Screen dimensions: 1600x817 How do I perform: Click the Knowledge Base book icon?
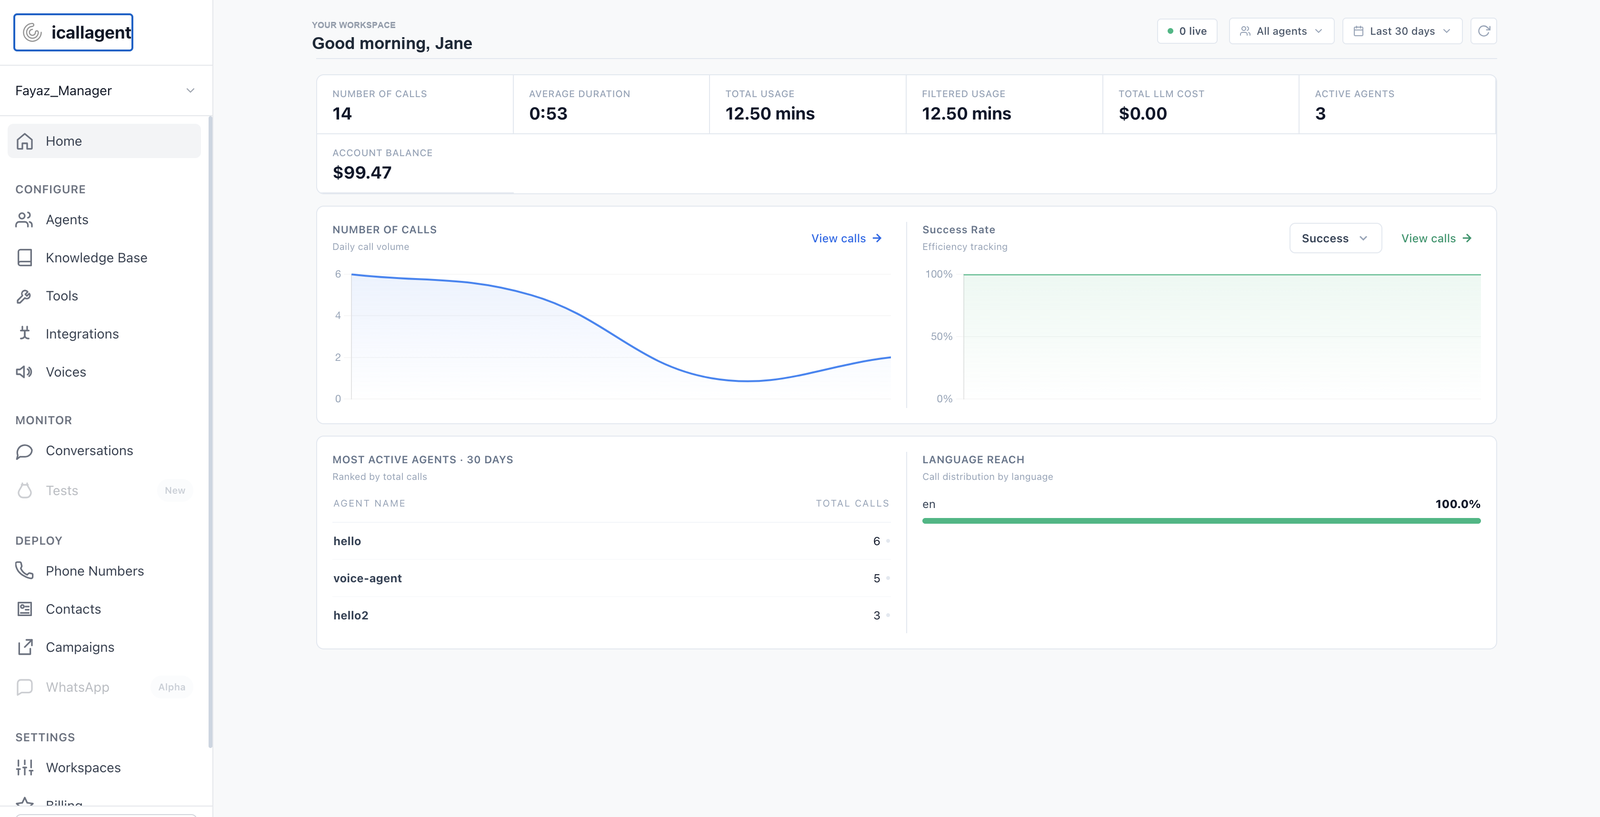click(25, 258)
